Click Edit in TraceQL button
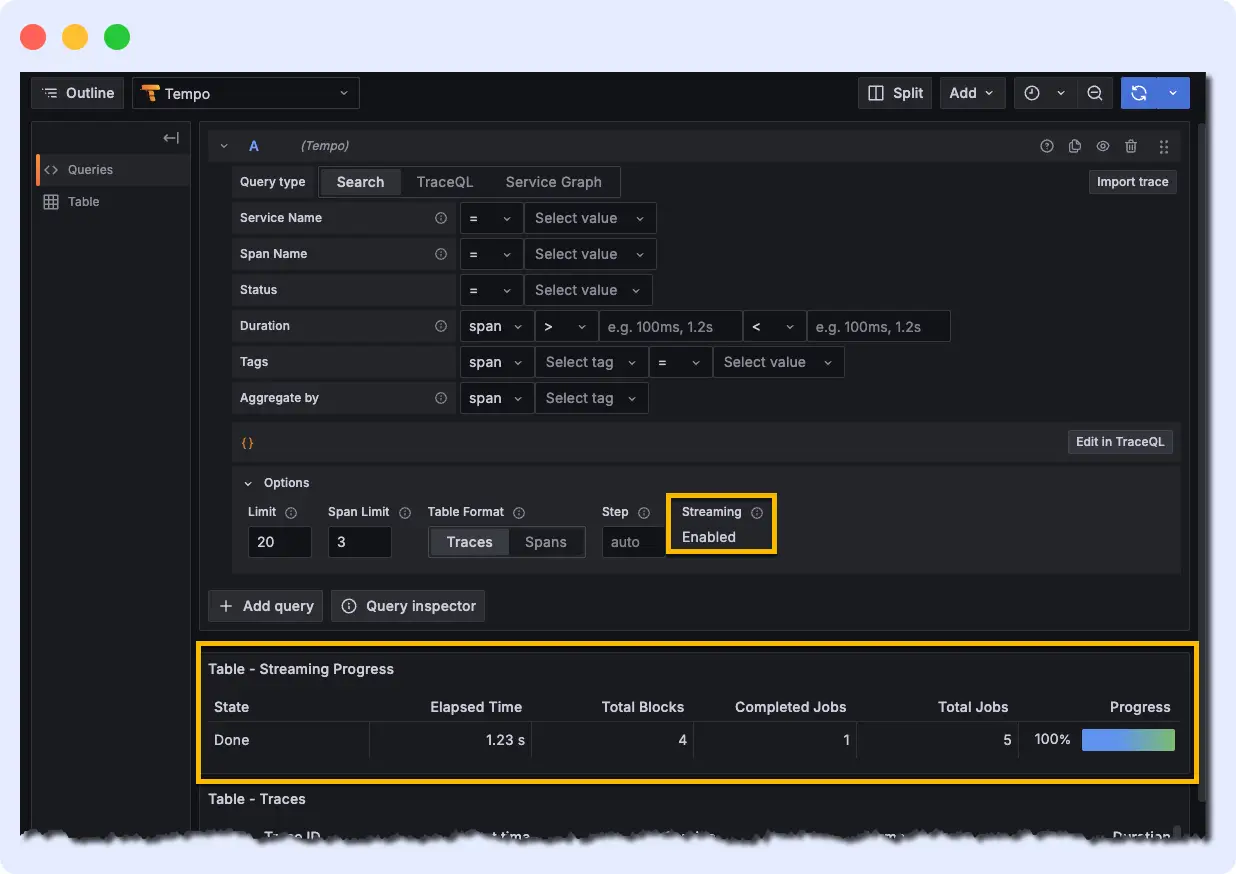The height and width of the screenshot is (874, 1236). click(x=1120, y=441)
